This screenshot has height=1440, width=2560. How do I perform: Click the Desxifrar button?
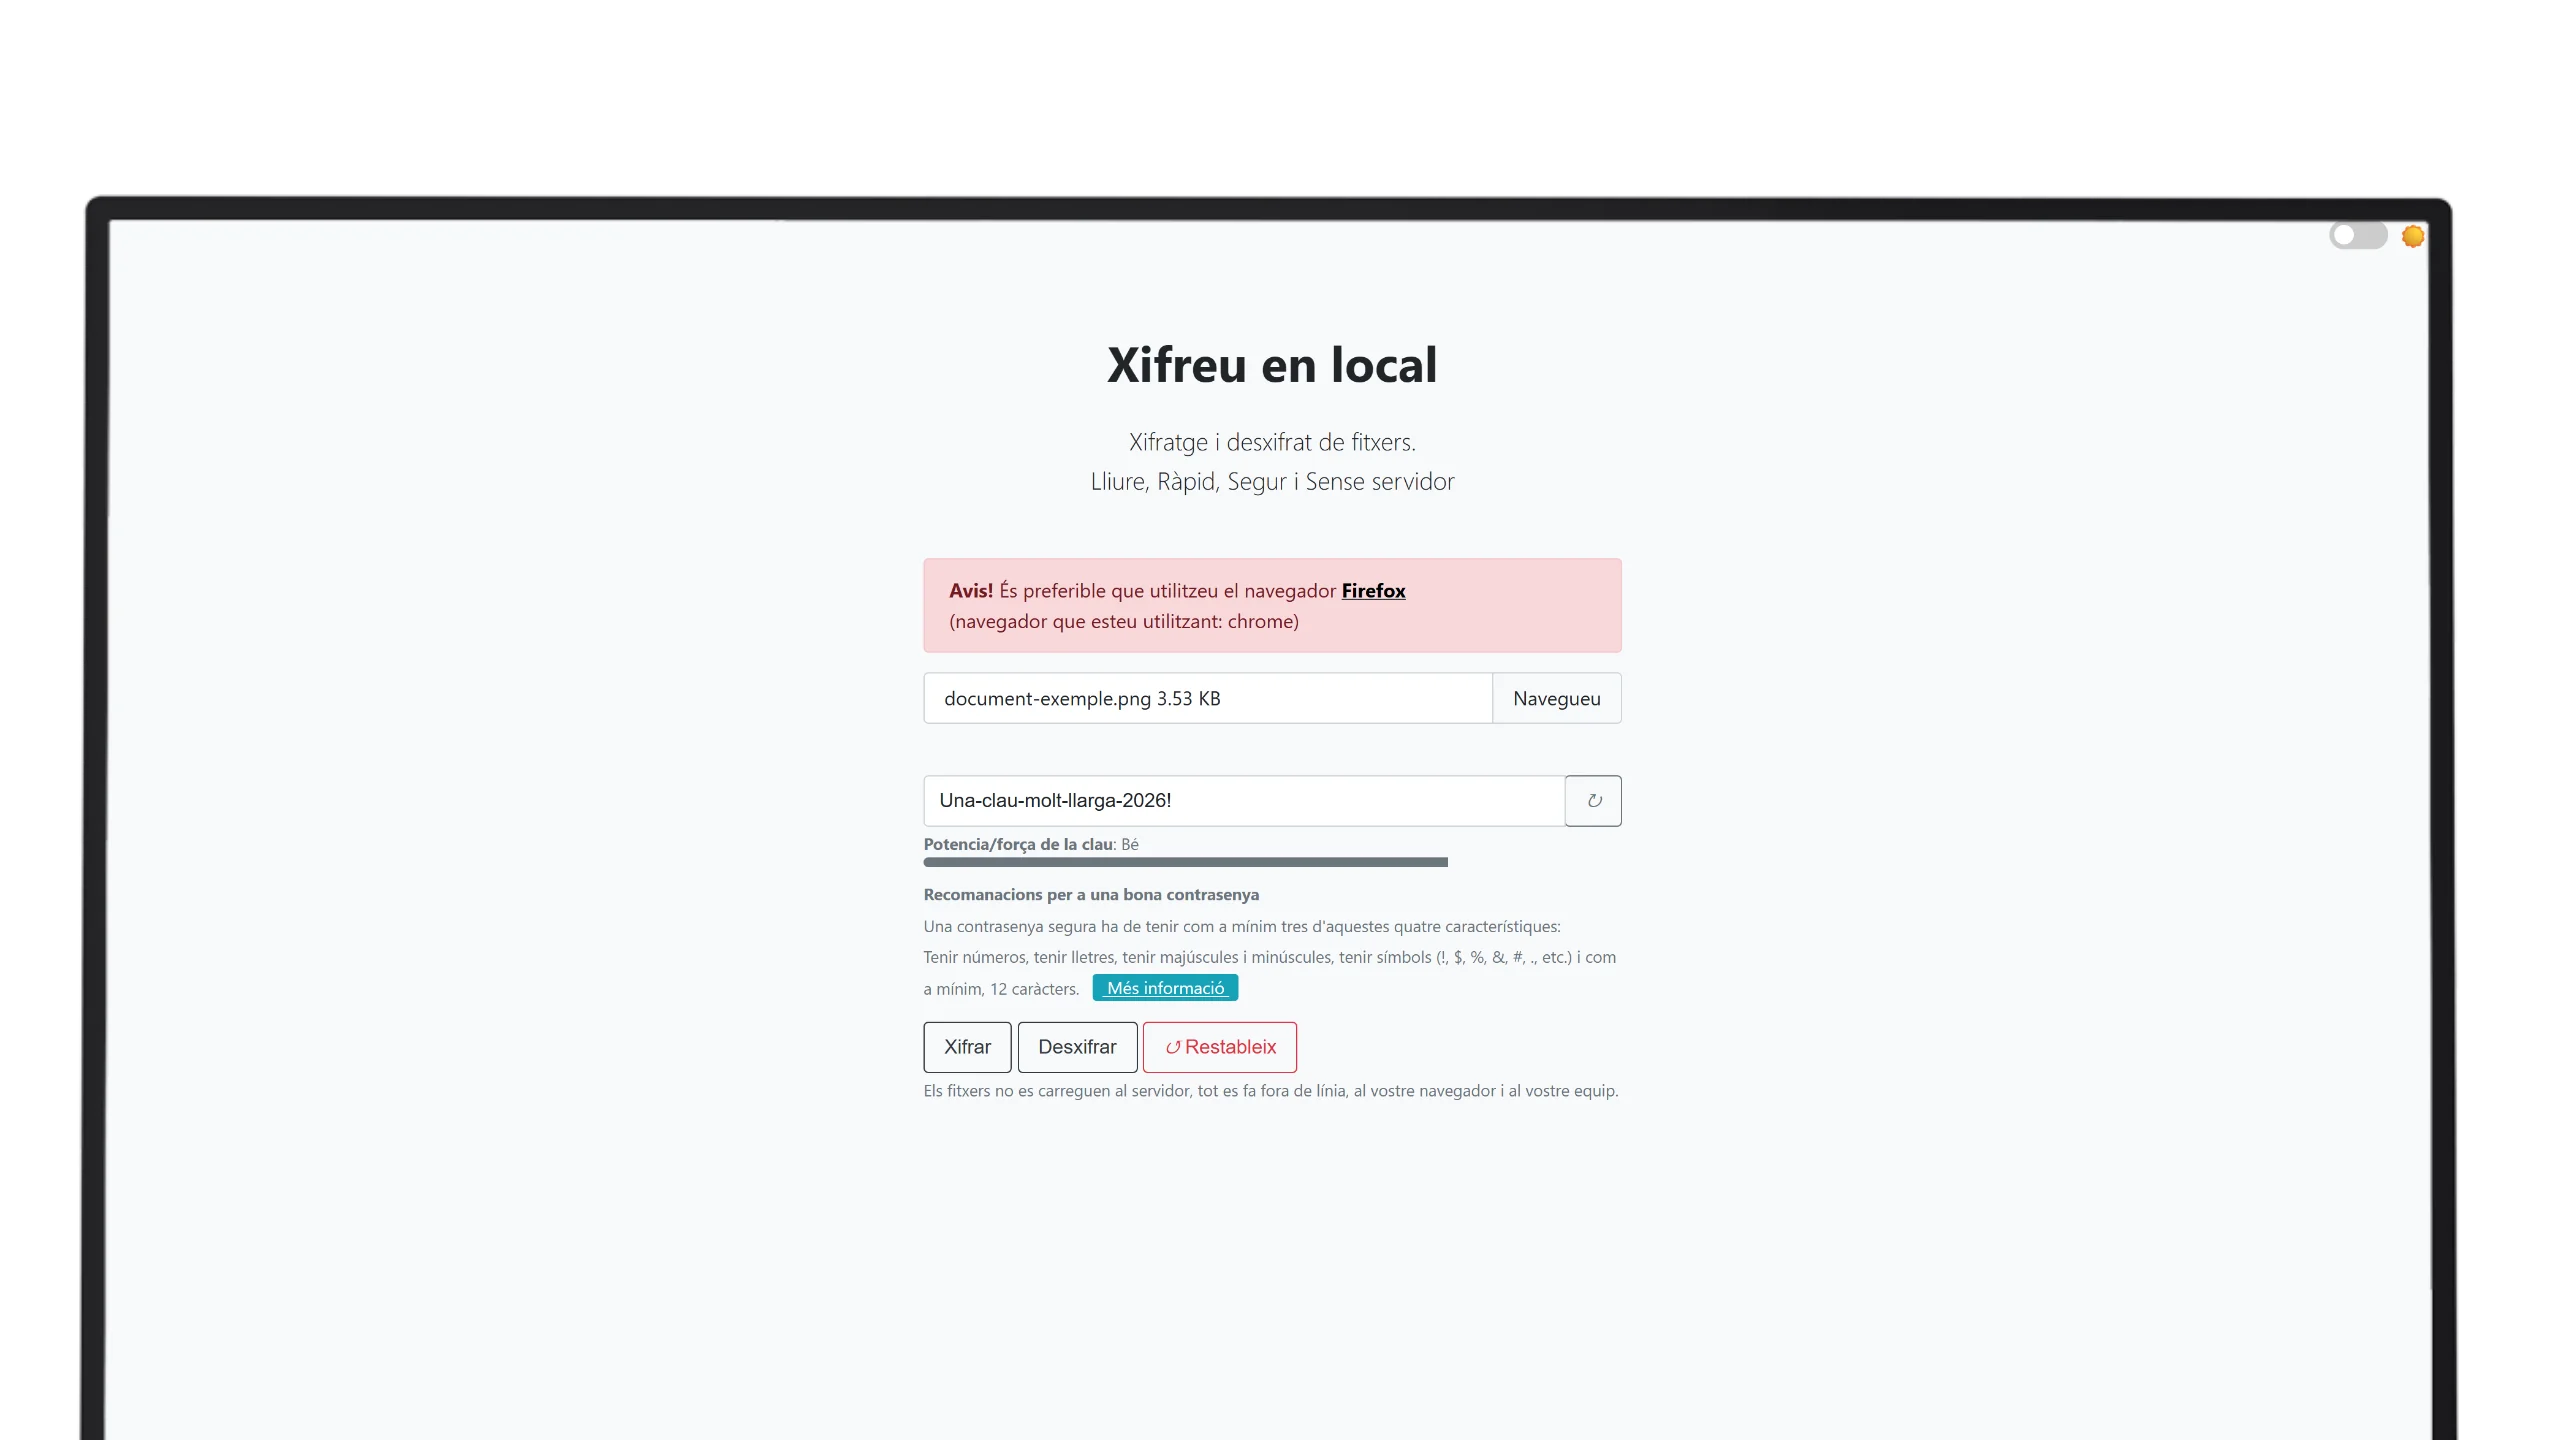point(1077,1047)
